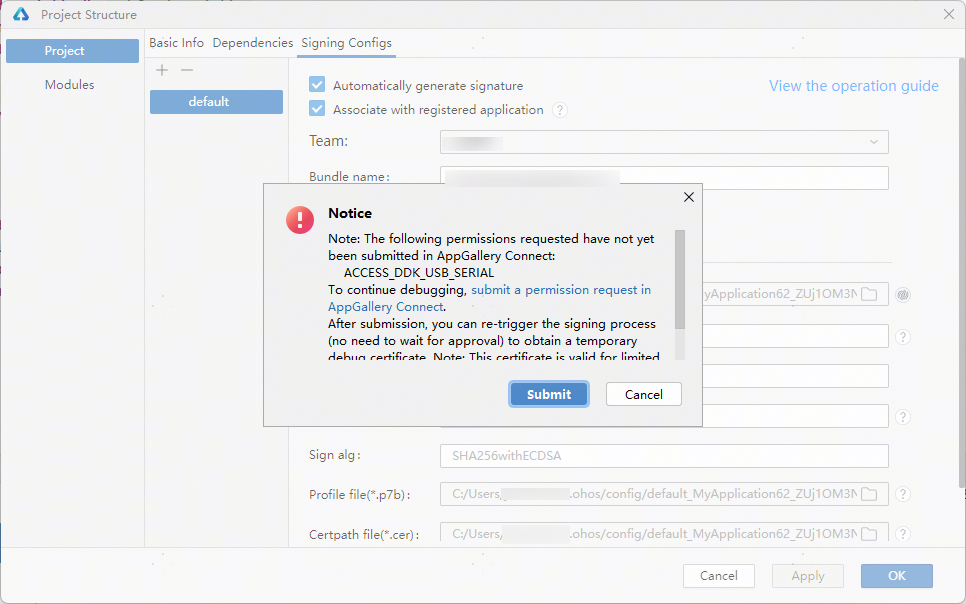
Task: Toggle Automatically generate signature checkbox
Action: click(317, 85)
